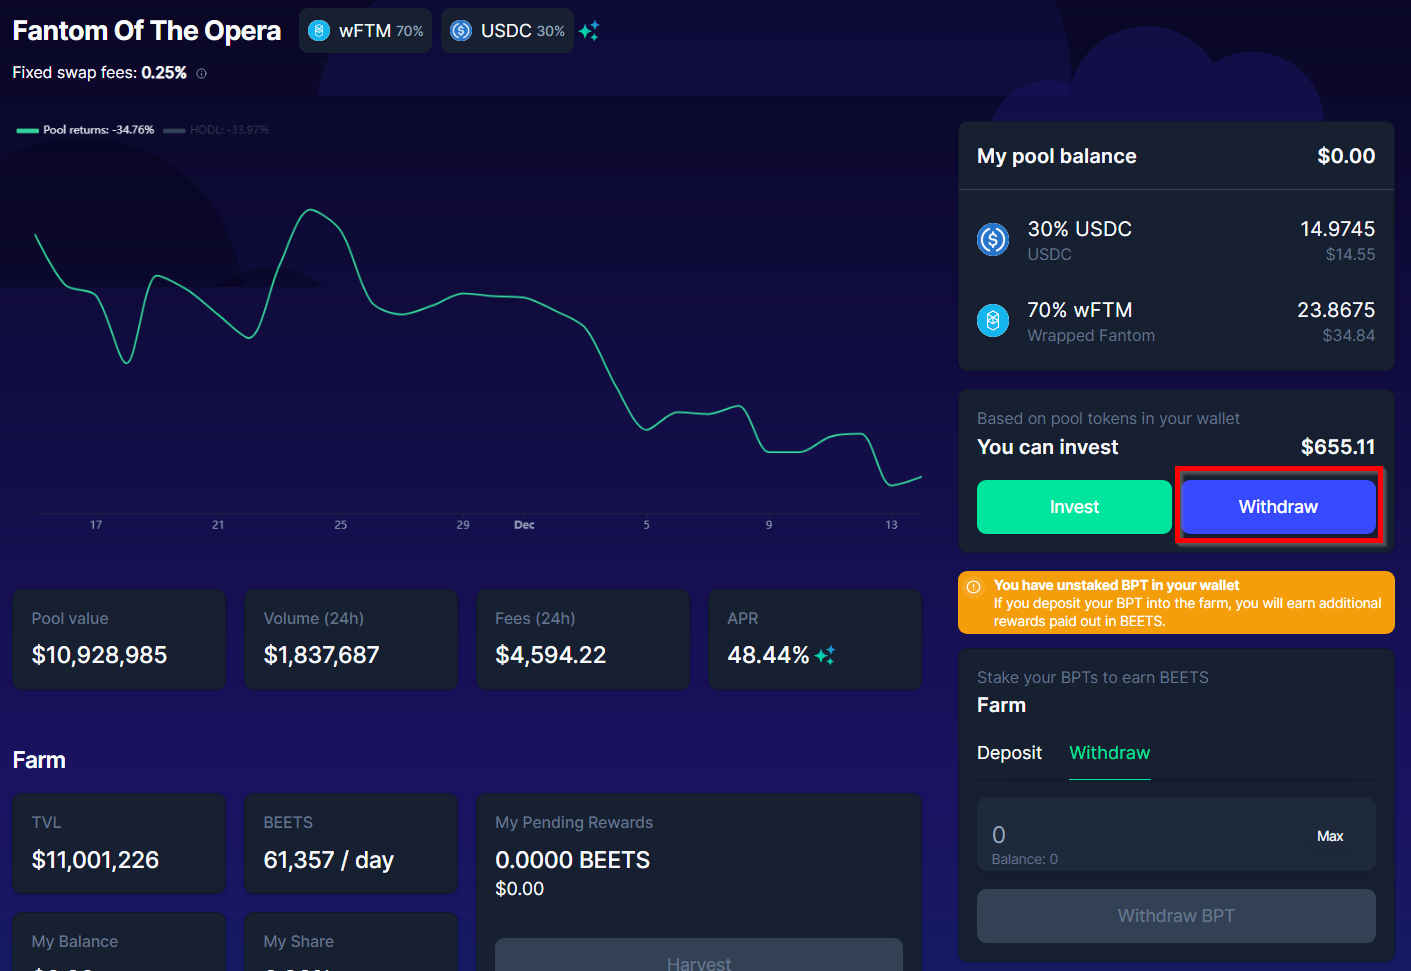1411x971 pixels.
Task: Click the farm TVL $11,001,226 value
Action: [95, 860]
